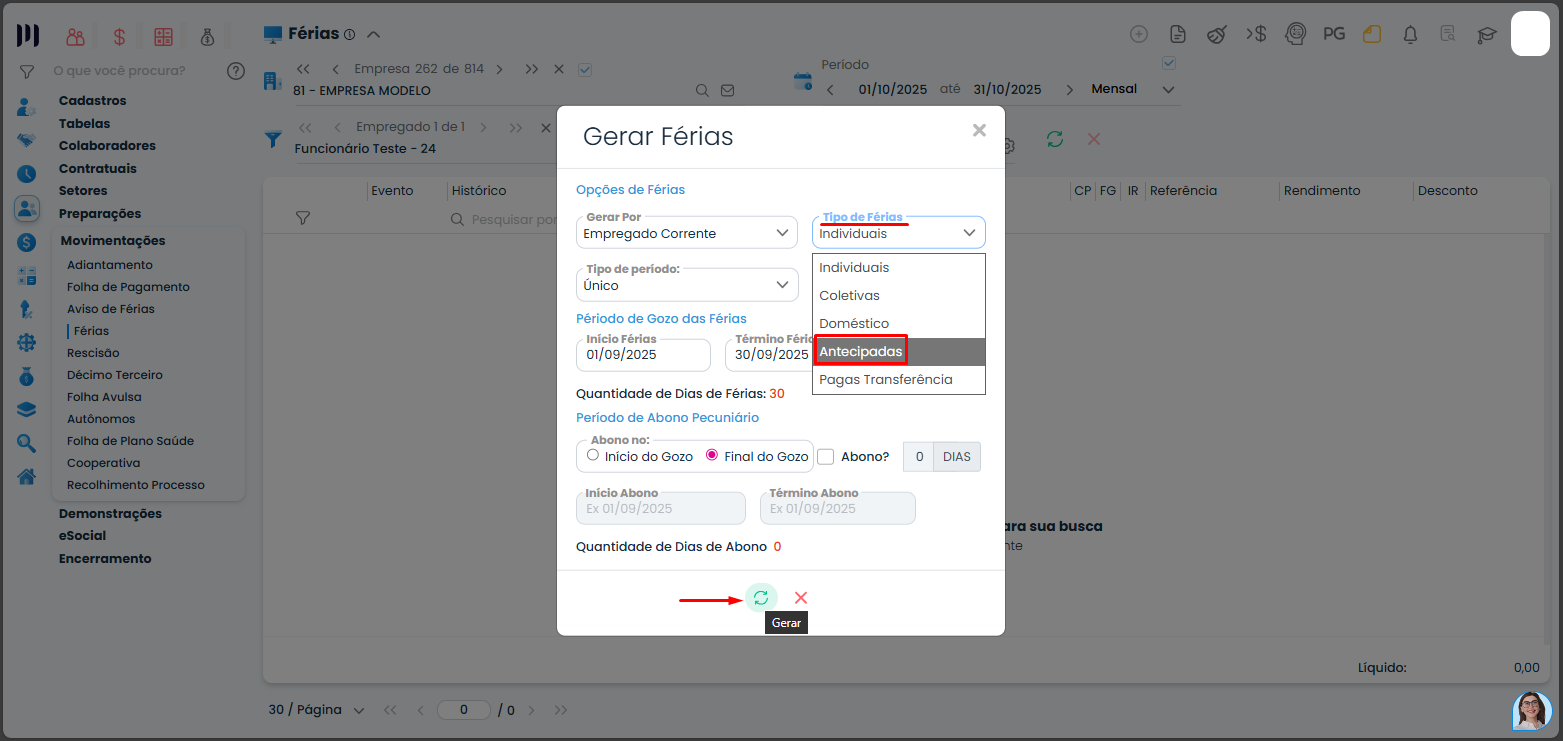Open the chat assistant avatar
The width and height of the screenshot is (1563, 741).
point(1531,710)
